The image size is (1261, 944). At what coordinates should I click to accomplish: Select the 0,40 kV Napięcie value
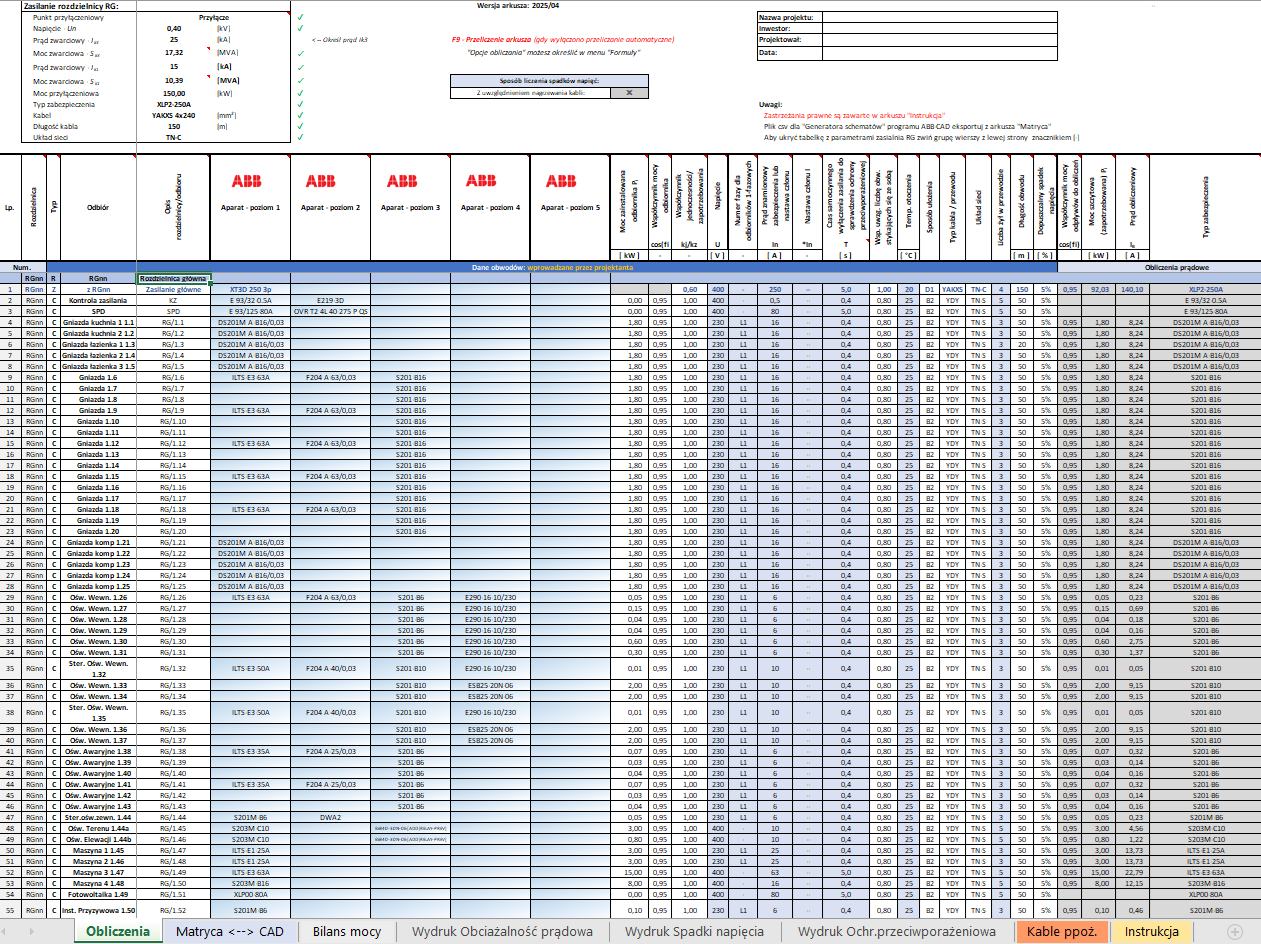pyautogui.click(x=174, y=29)
